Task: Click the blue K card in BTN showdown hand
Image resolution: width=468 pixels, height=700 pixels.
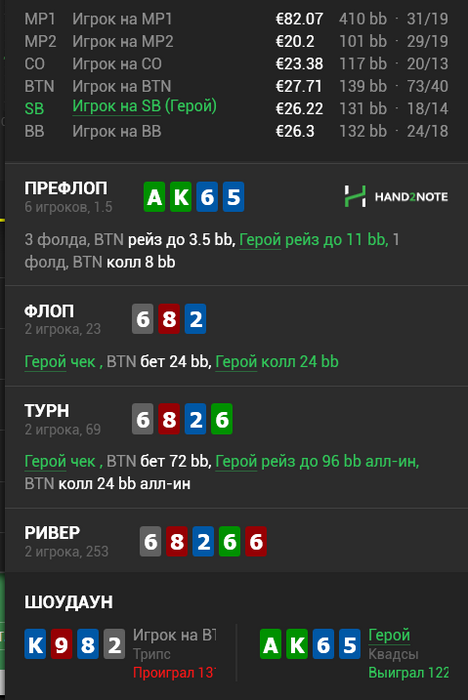Action: tap(35, 644)
